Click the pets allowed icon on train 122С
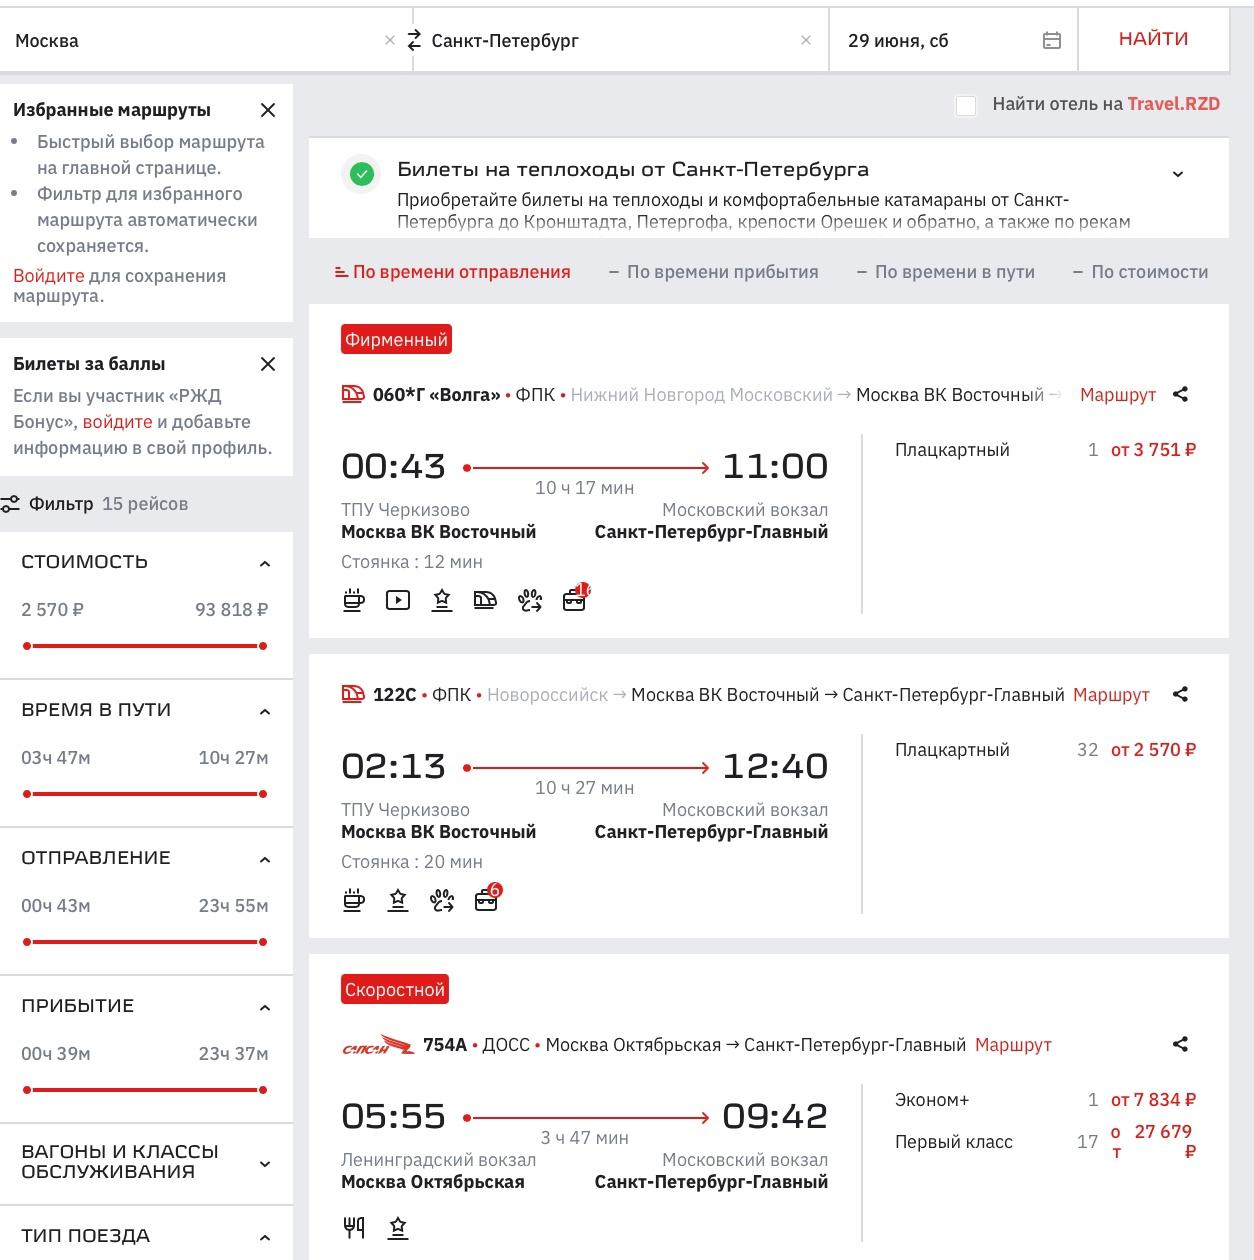The width and height of the screenshot is (1254, 1260). pyautogui.click(x=442, y=900)
